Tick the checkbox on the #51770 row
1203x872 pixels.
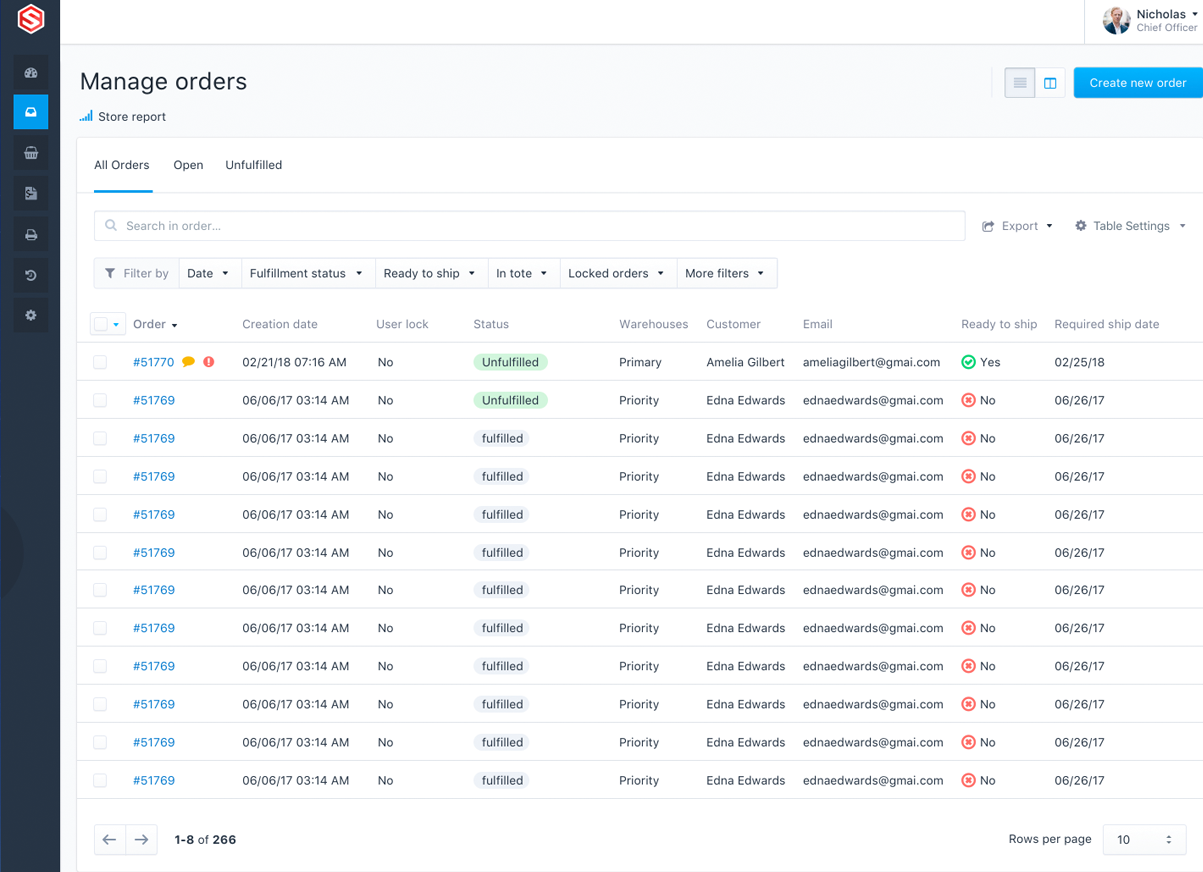point(100,362)
